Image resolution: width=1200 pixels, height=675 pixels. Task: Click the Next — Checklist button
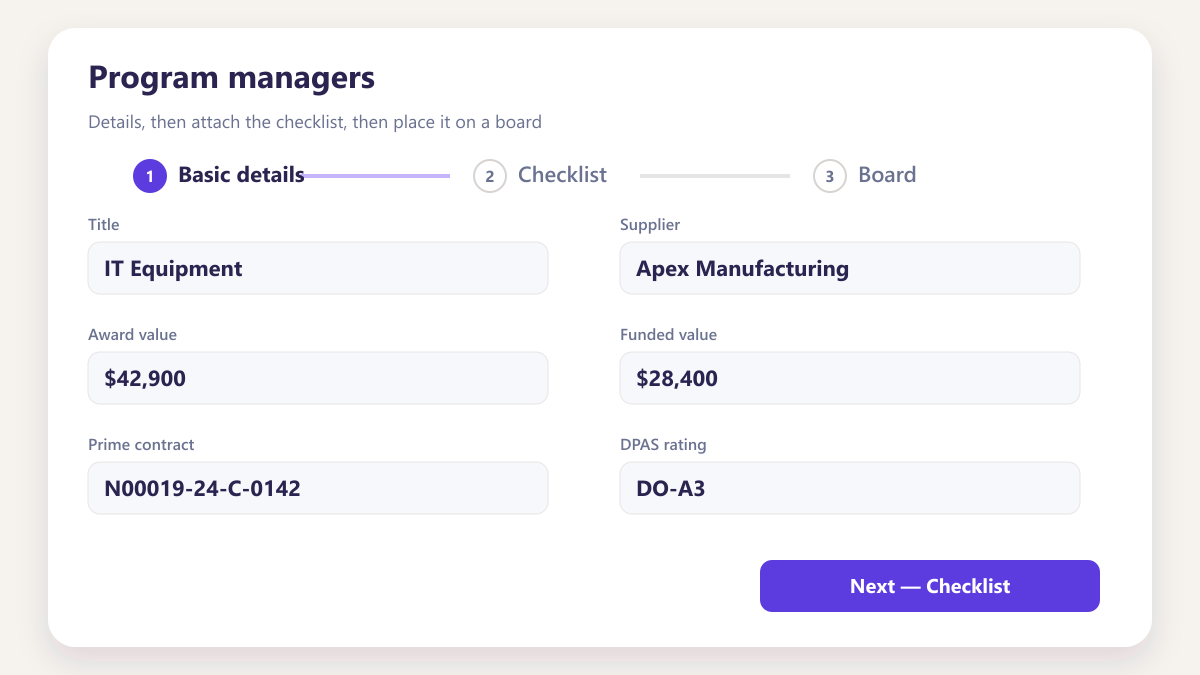pos(930,586)
